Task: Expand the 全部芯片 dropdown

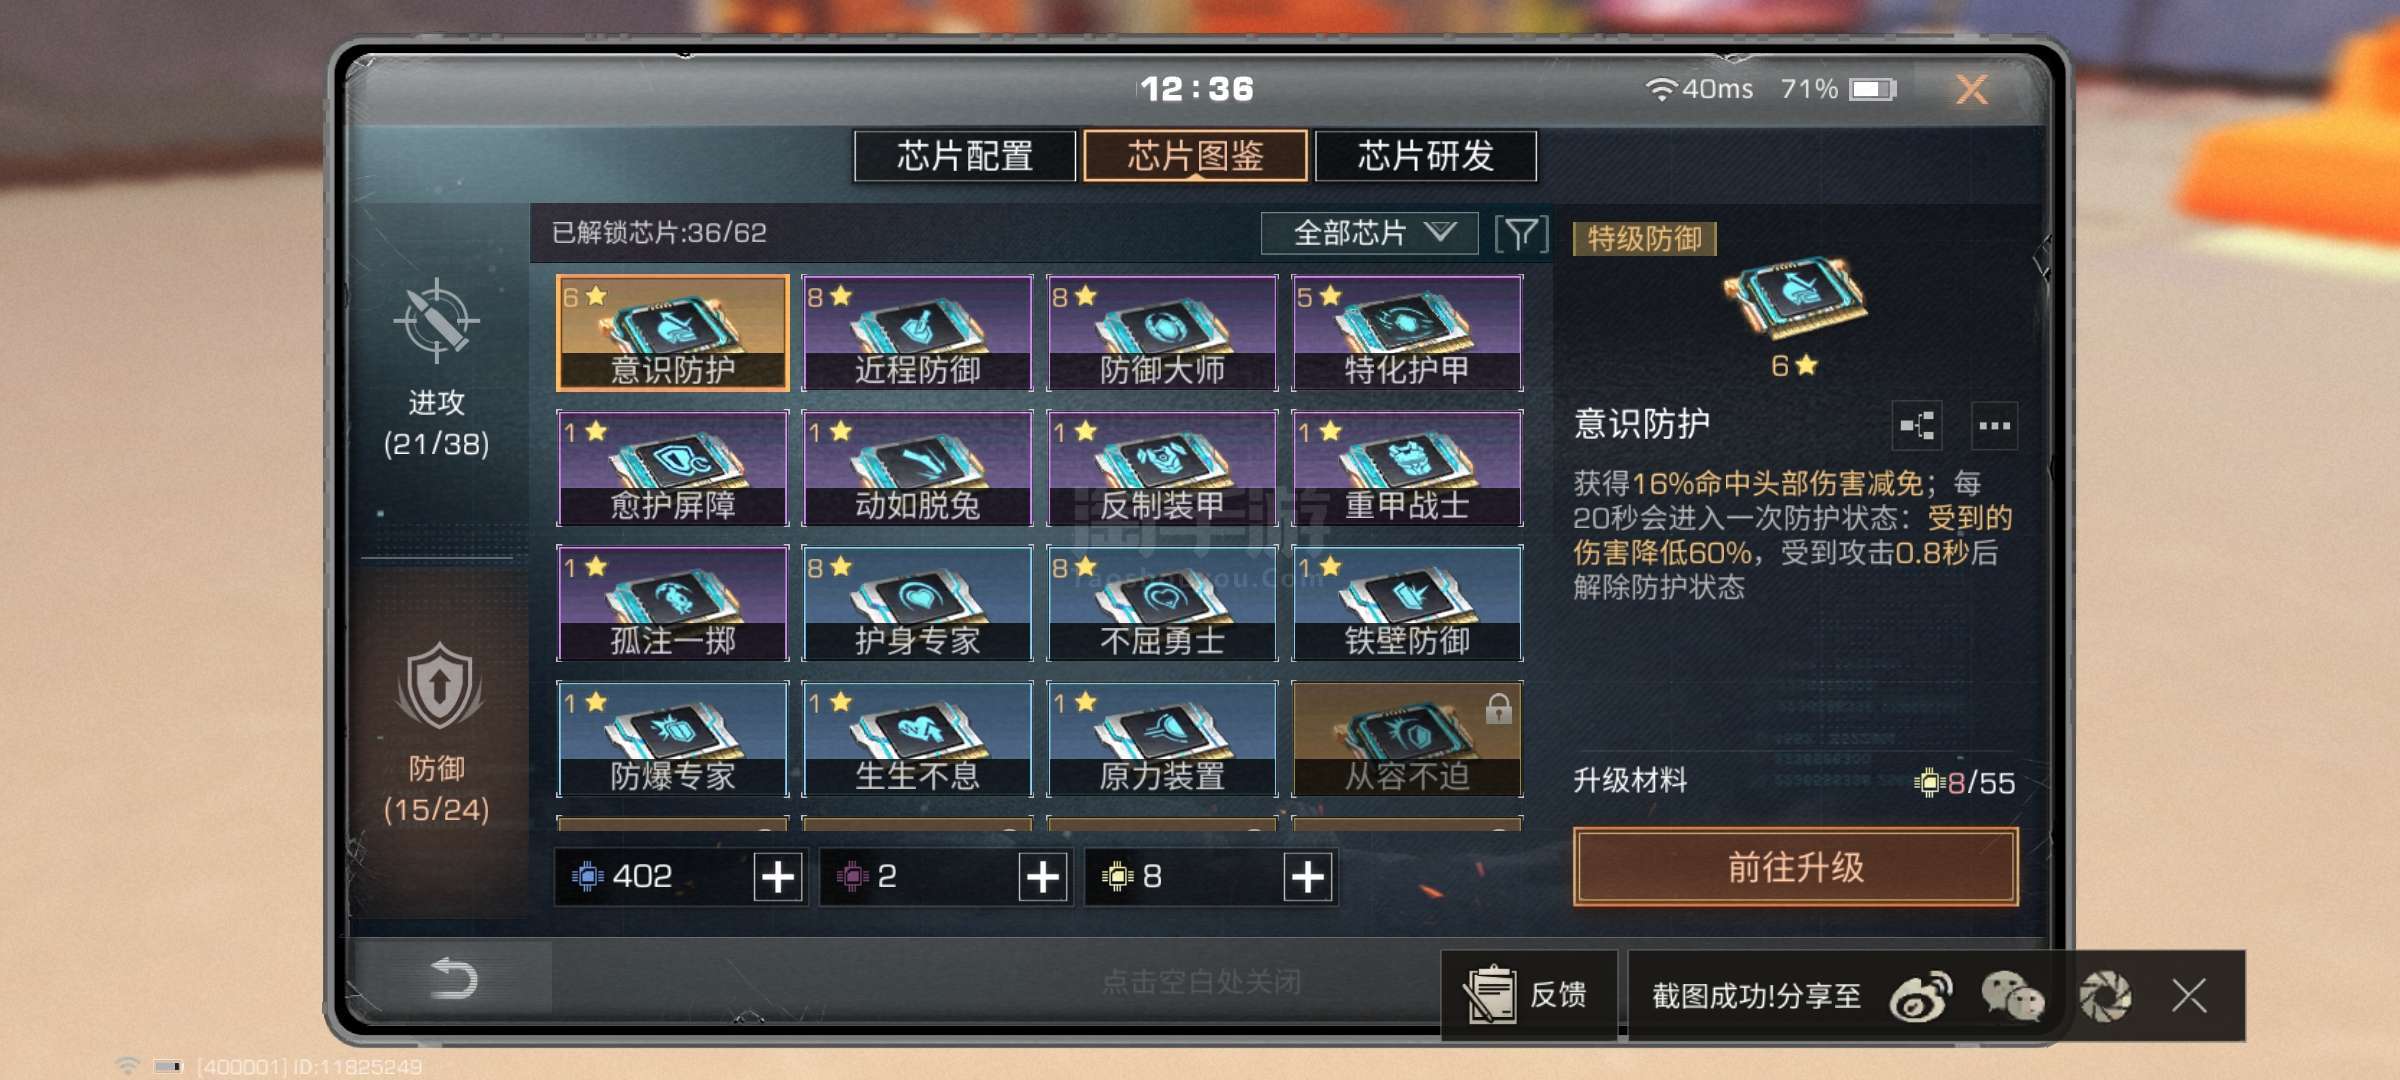Action: click(1369, 234)
